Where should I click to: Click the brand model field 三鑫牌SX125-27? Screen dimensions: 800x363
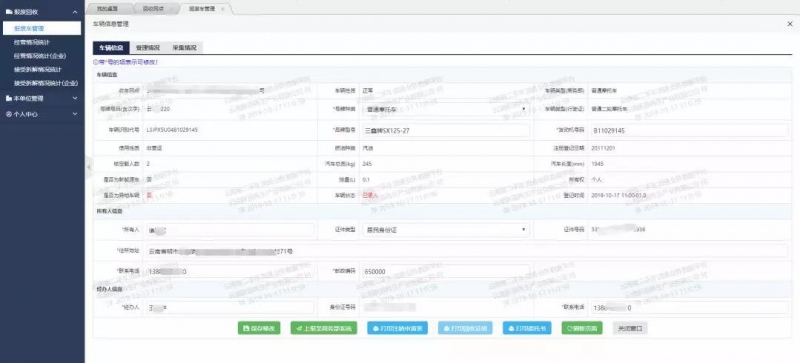point(445,130)
